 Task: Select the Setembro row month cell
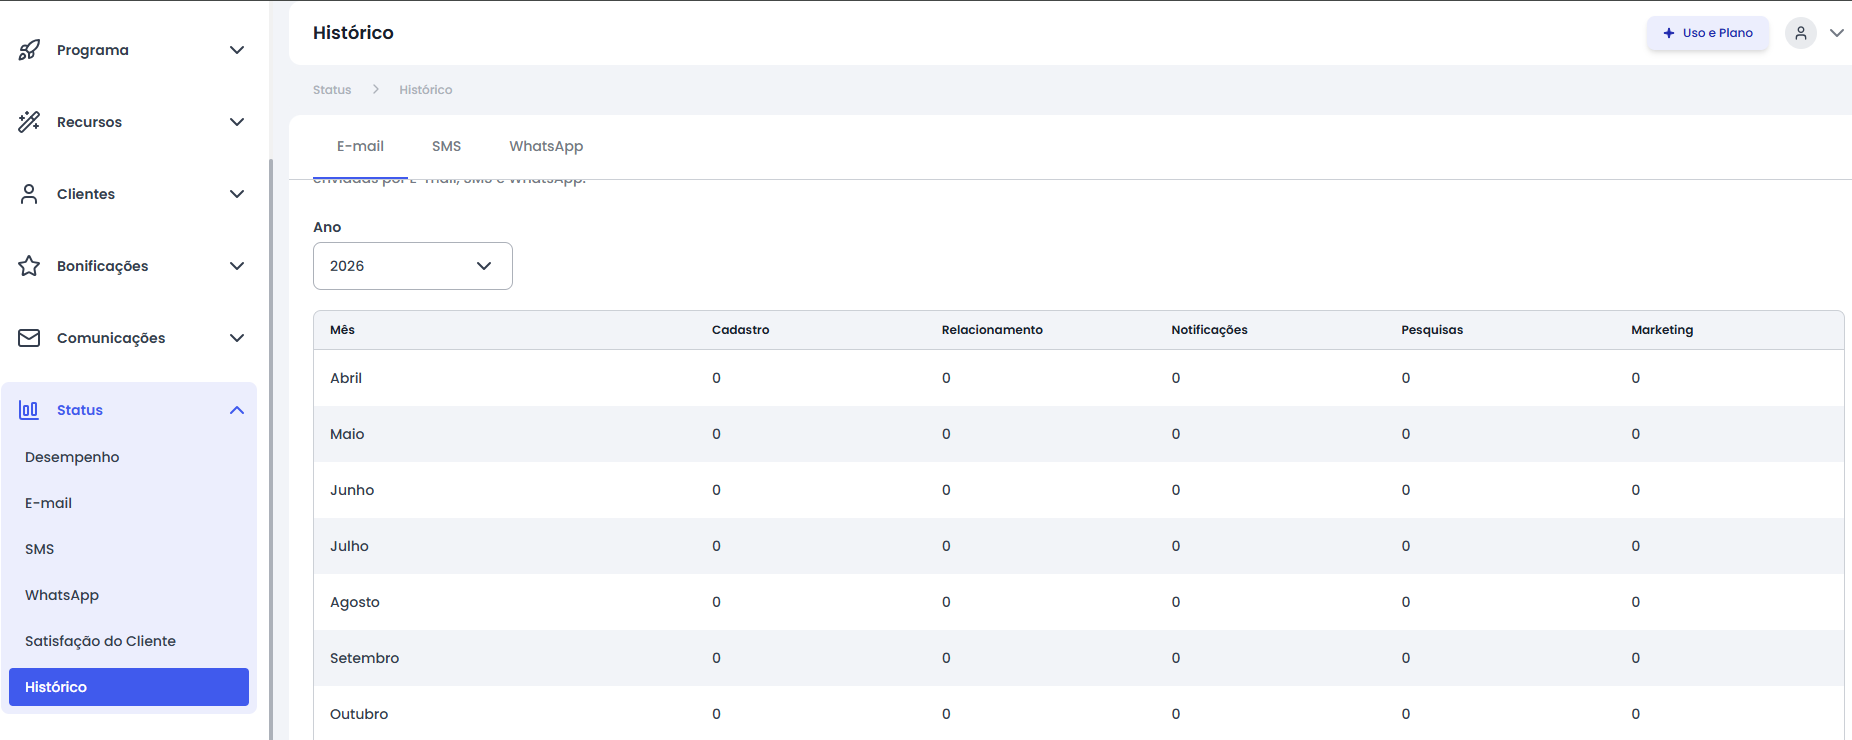364,658
